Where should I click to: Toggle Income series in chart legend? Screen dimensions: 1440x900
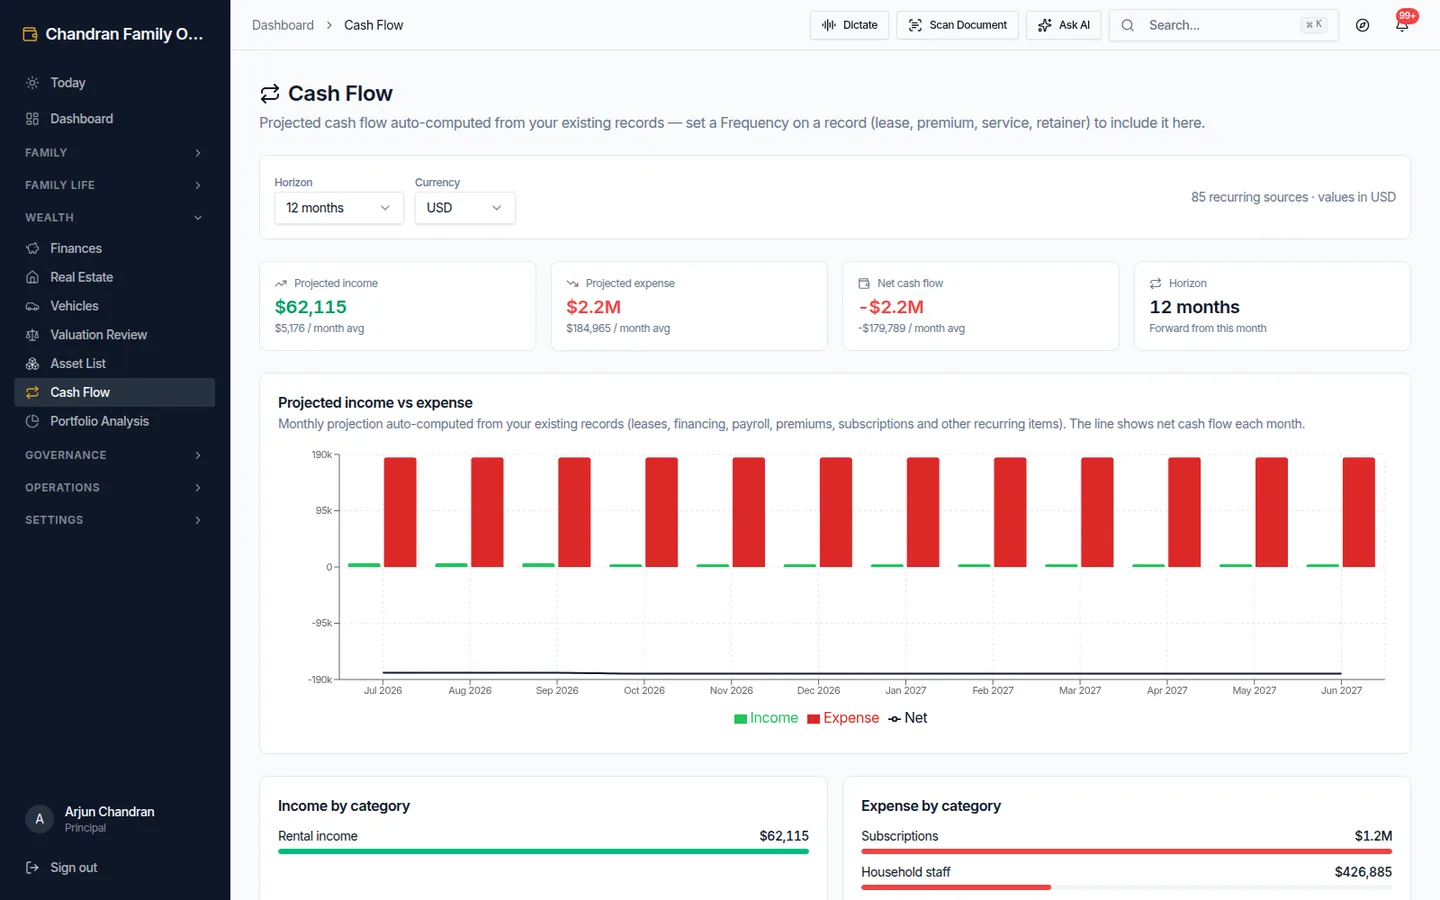[766, 718]
